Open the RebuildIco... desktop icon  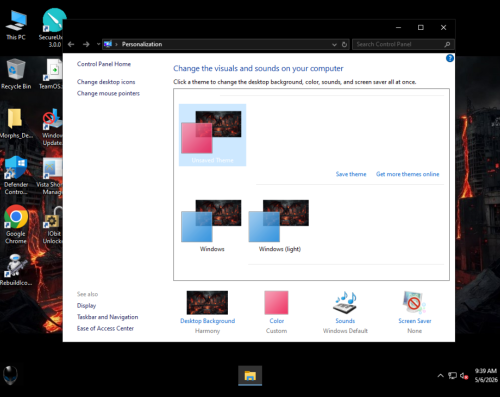[x=15, y=270]
